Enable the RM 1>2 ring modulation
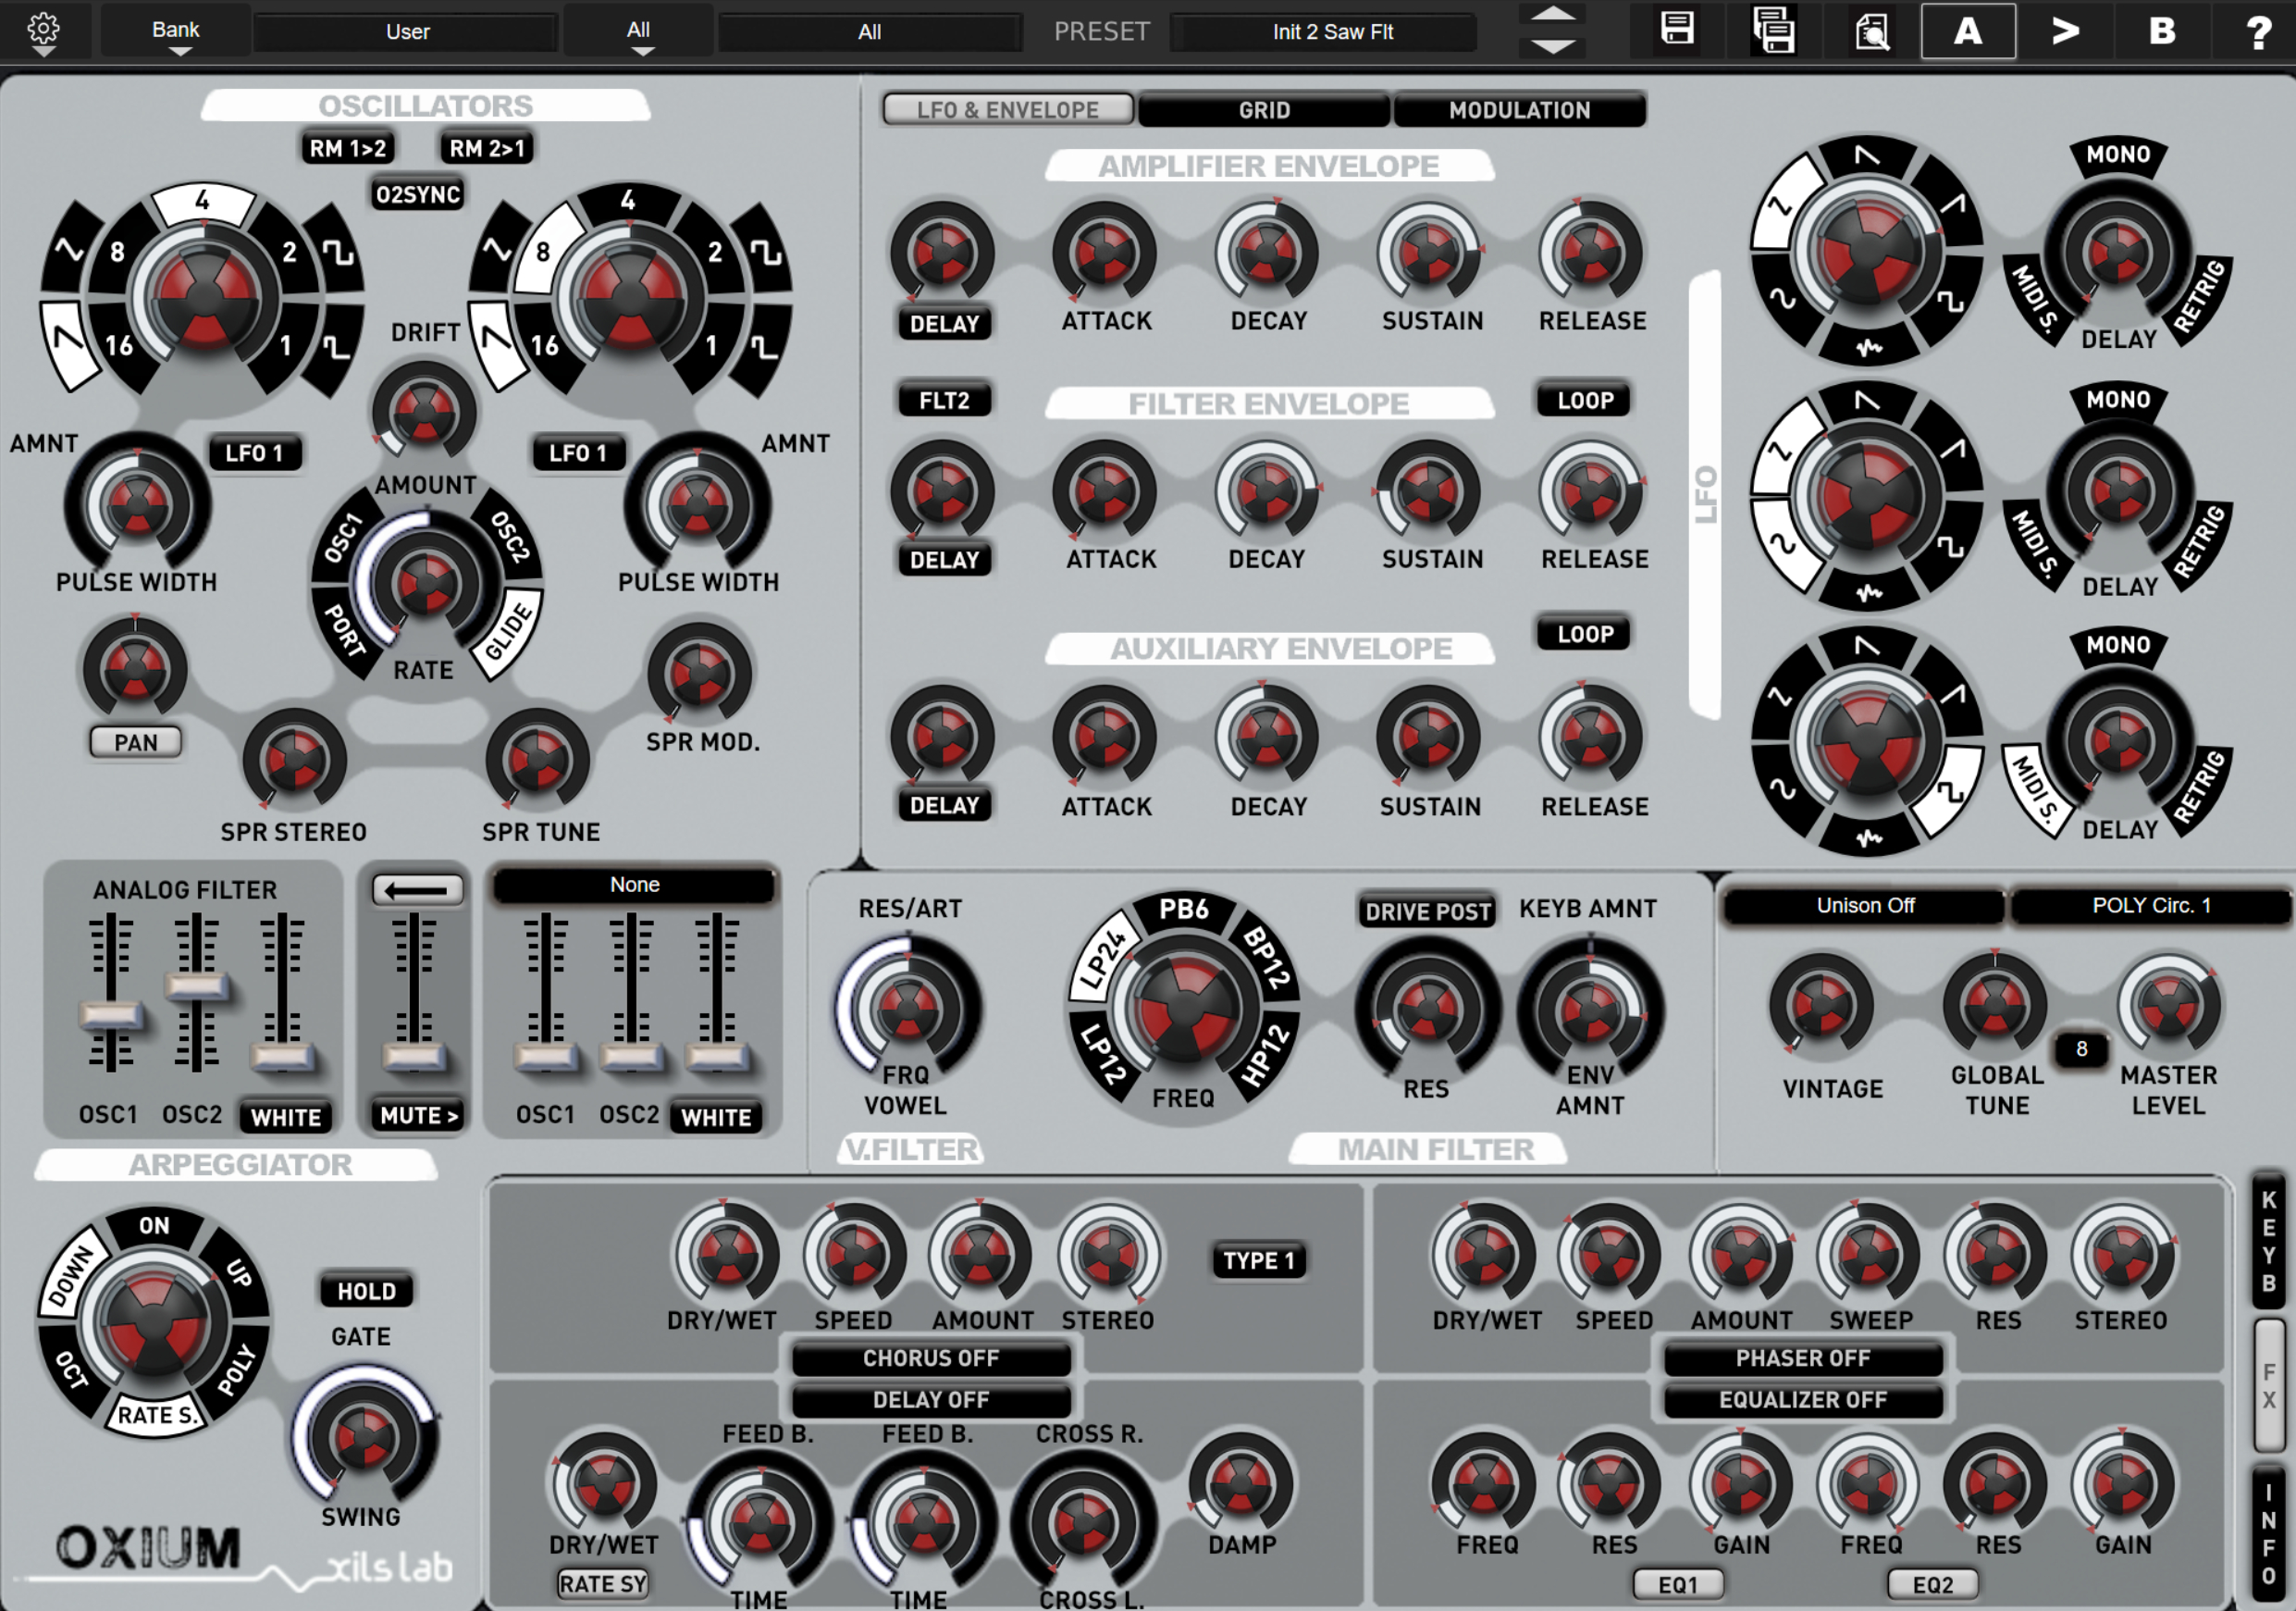Viewport: 2296px width, 1611px height. pyautogui.click(x=347, y=148)
